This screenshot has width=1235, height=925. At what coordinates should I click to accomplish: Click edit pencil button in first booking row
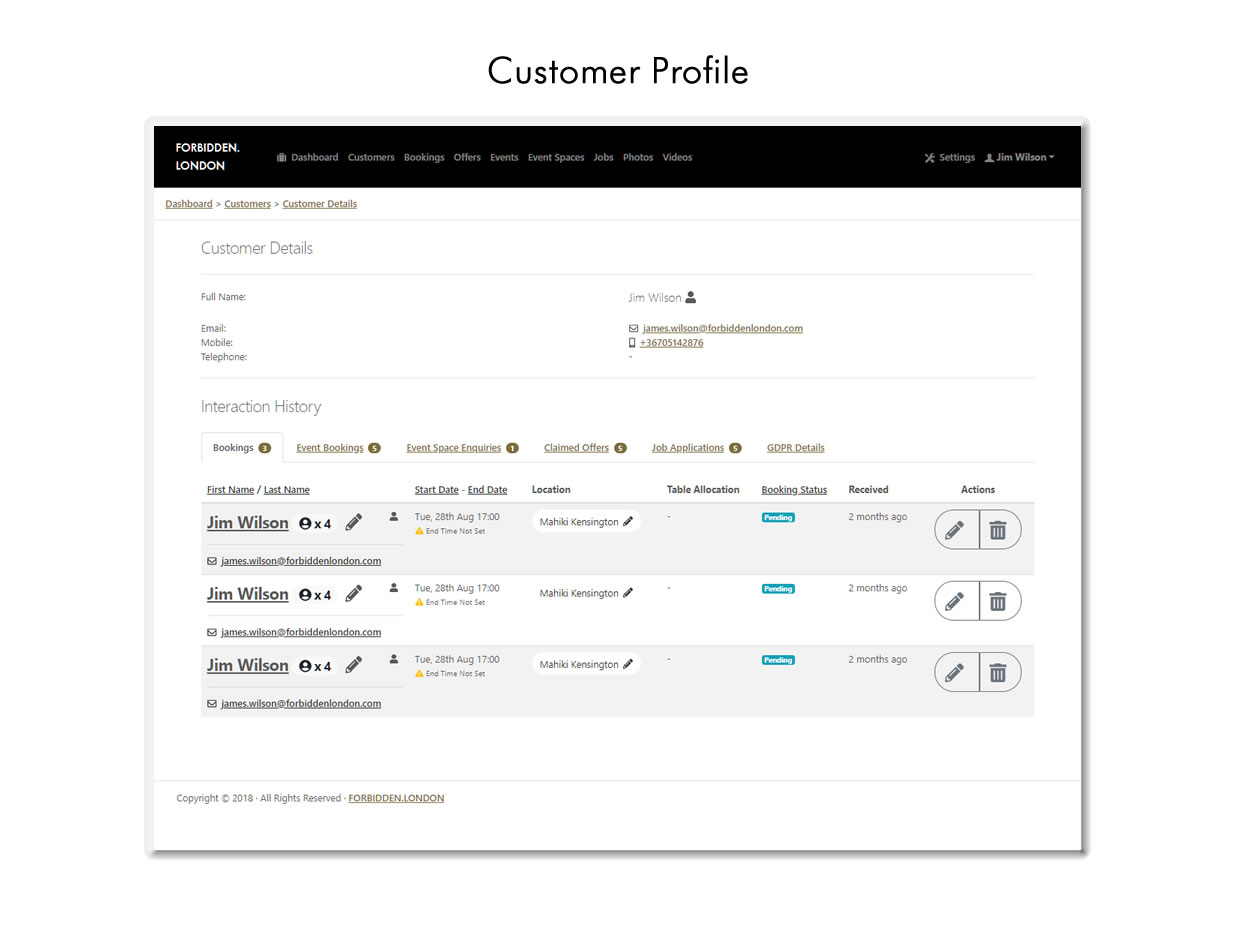click(x=956, y=530)
